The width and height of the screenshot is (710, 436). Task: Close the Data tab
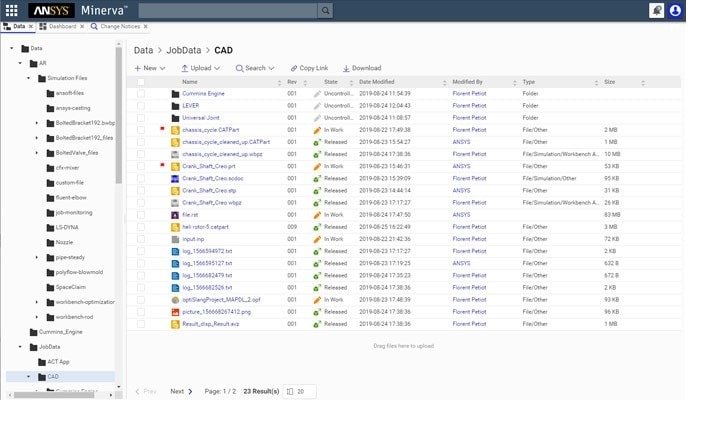tap(31, 27)
